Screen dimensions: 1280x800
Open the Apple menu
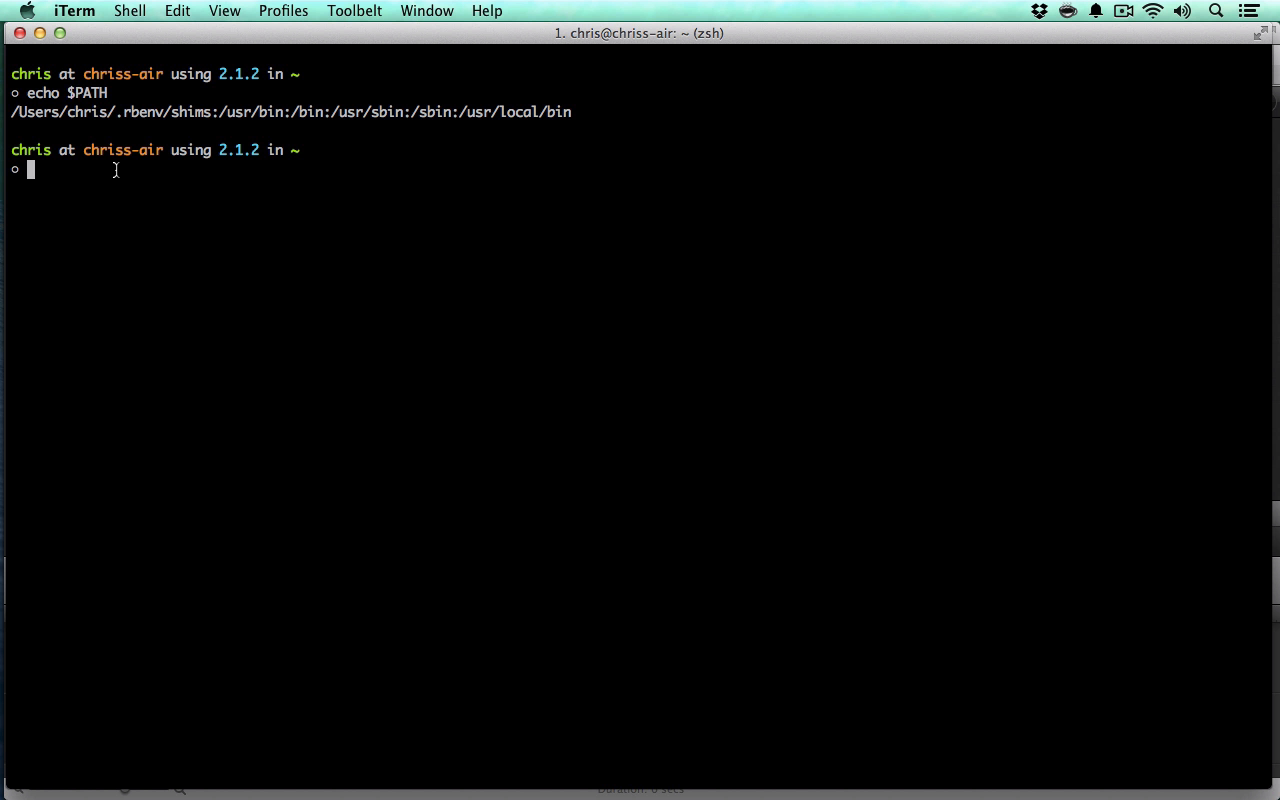[x=27, y=11]
